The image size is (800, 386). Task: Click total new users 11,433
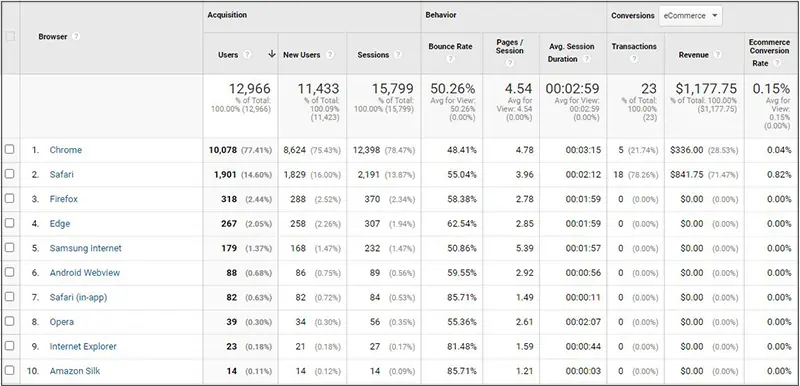[318, 89]
